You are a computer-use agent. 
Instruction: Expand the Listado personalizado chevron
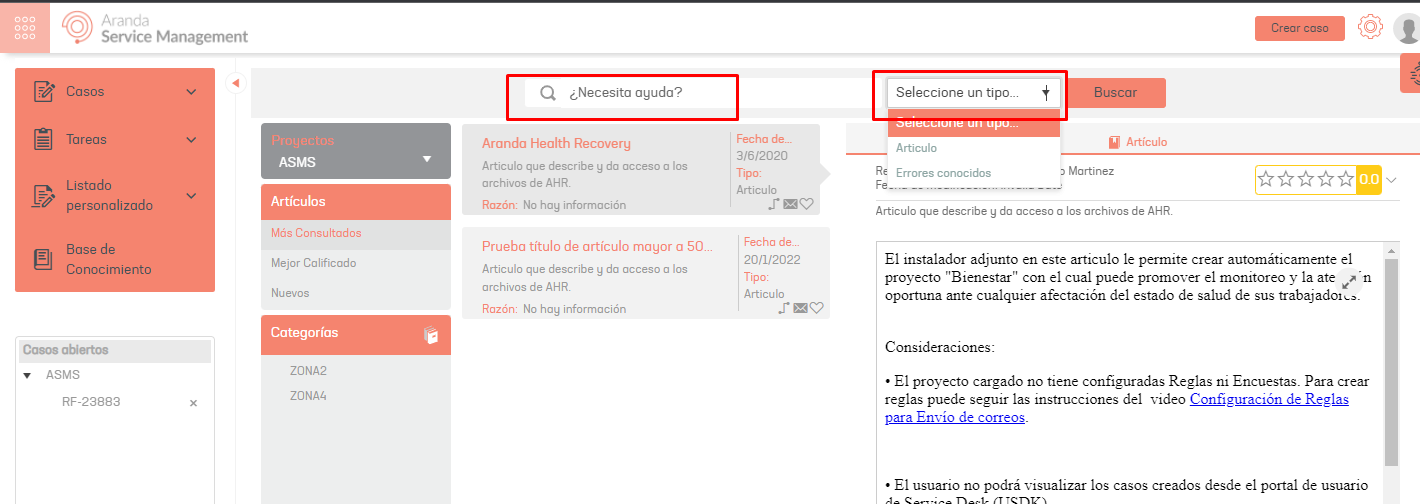click(x=191, y=196)
